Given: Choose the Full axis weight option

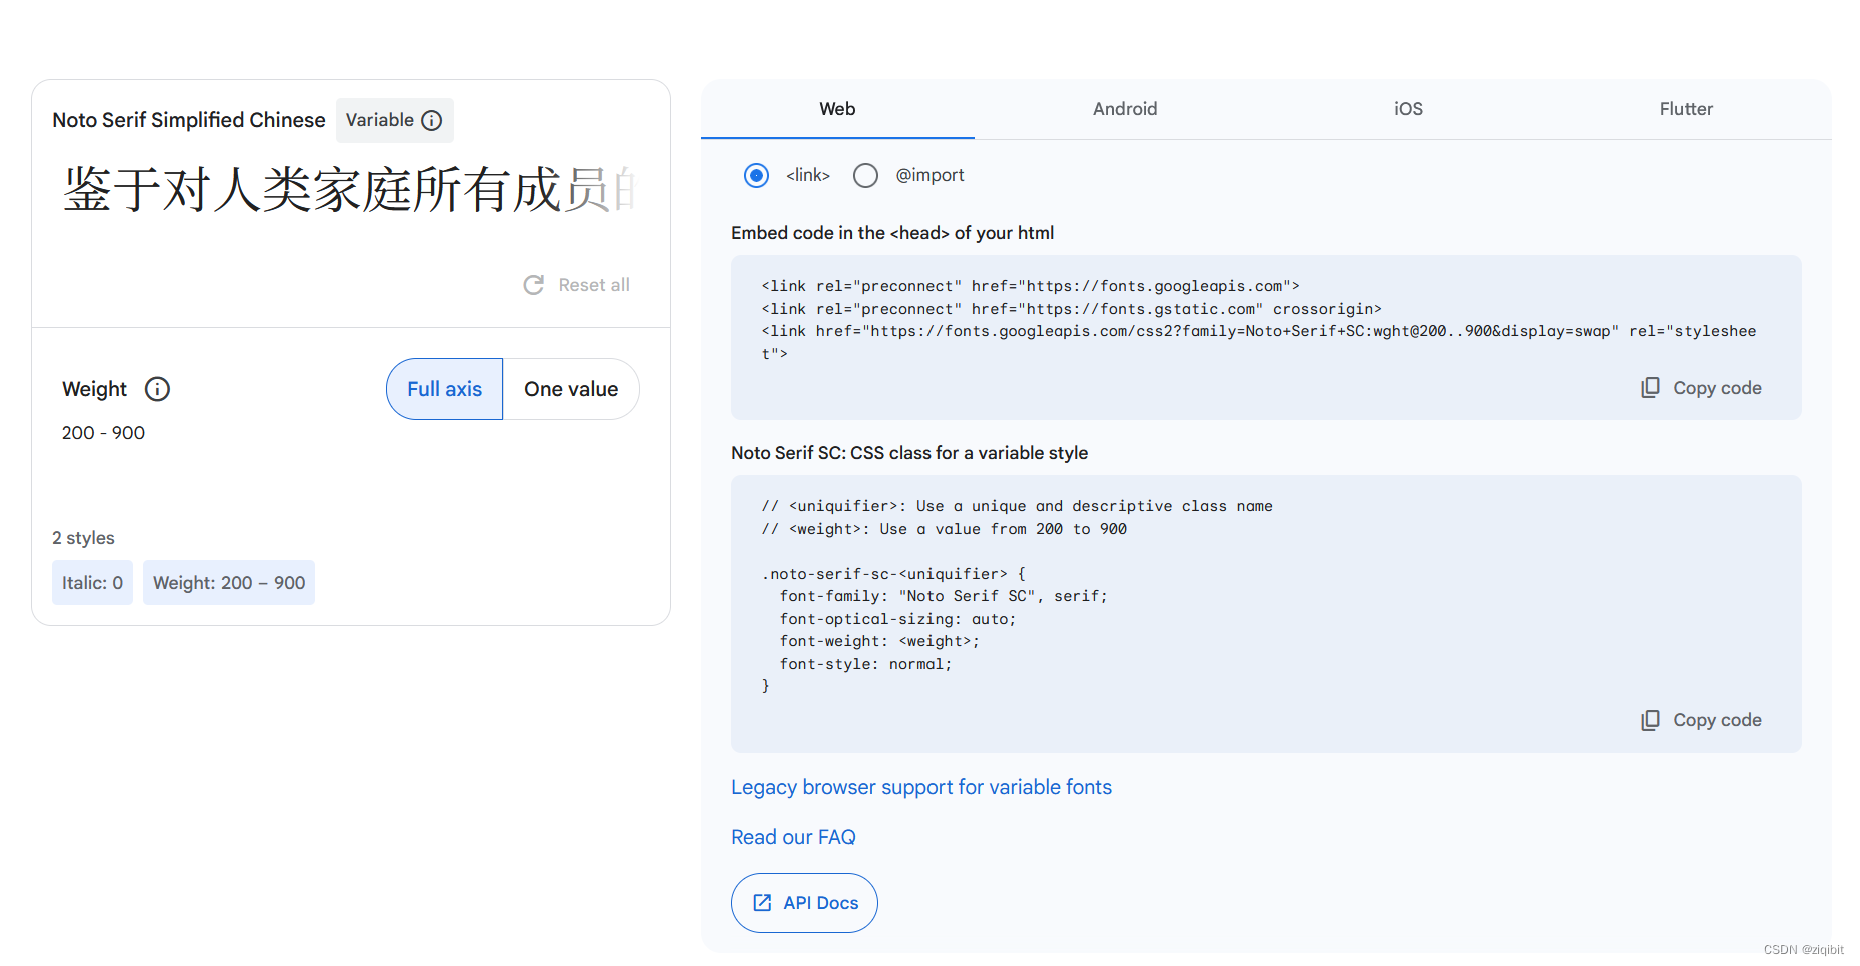Looking at the screenshot, I should (445, 389).
